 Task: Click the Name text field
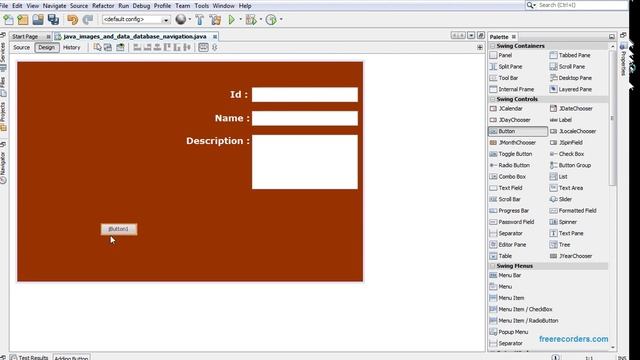pyautogui.click(x=305, y=118)
